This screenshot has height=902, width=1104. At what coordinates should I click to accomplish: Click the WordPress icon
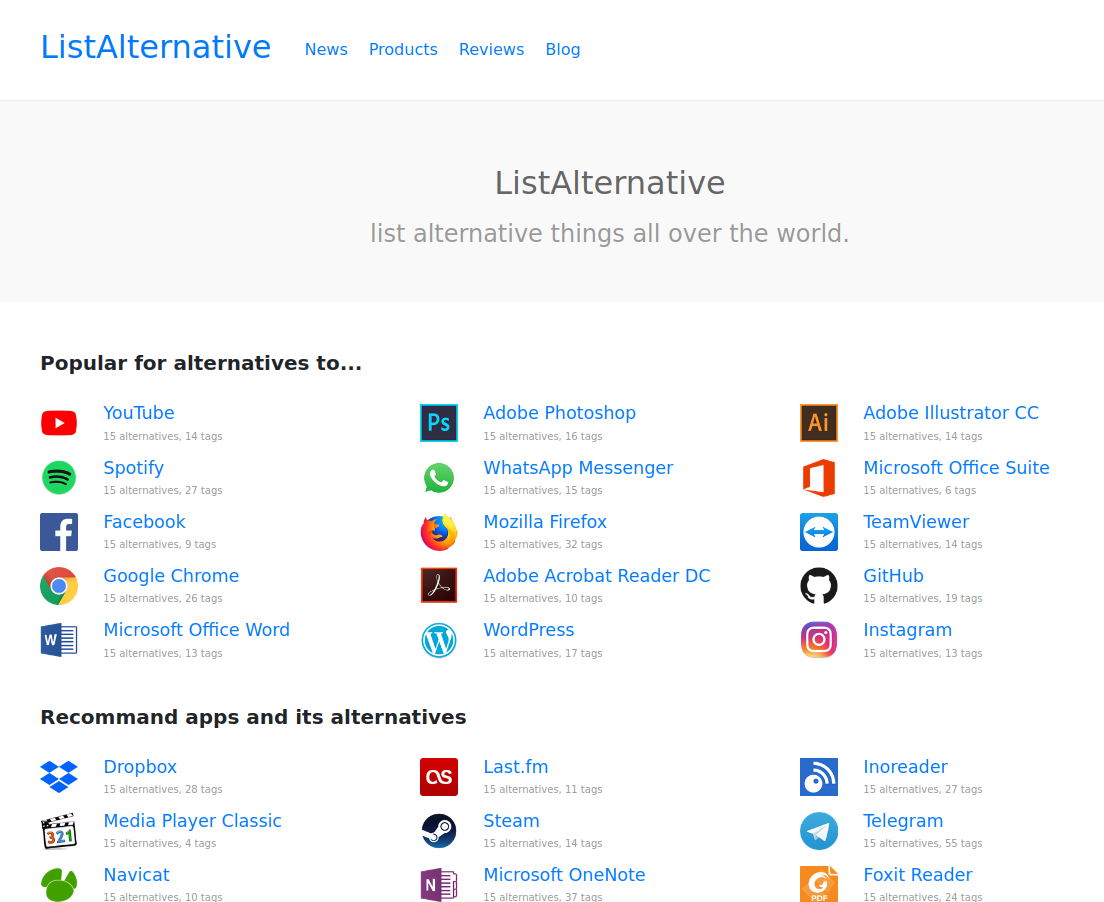(439, 640)
